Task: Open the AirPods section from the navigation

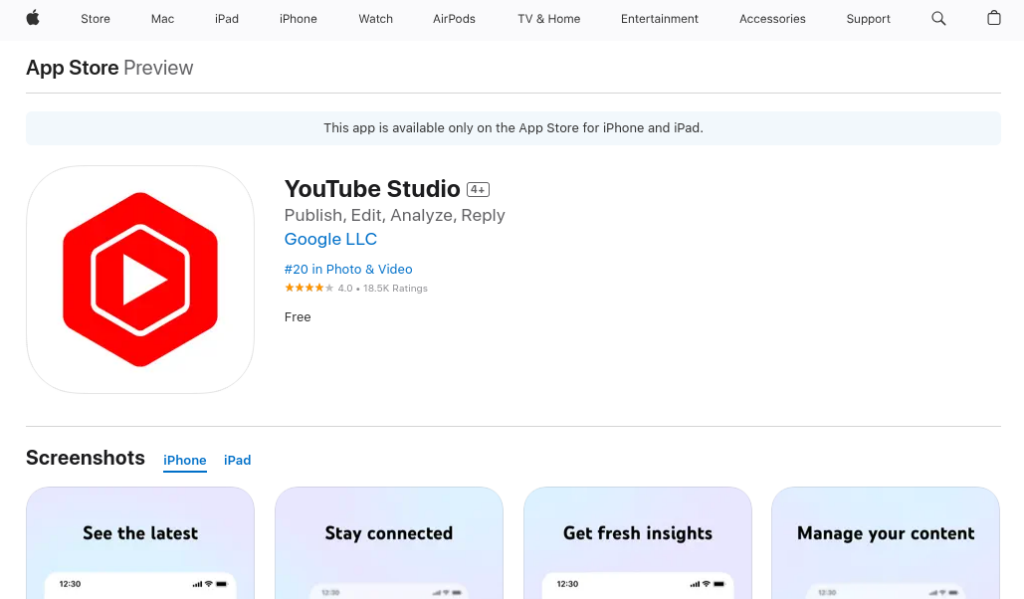Action: [x=453, y=18]
